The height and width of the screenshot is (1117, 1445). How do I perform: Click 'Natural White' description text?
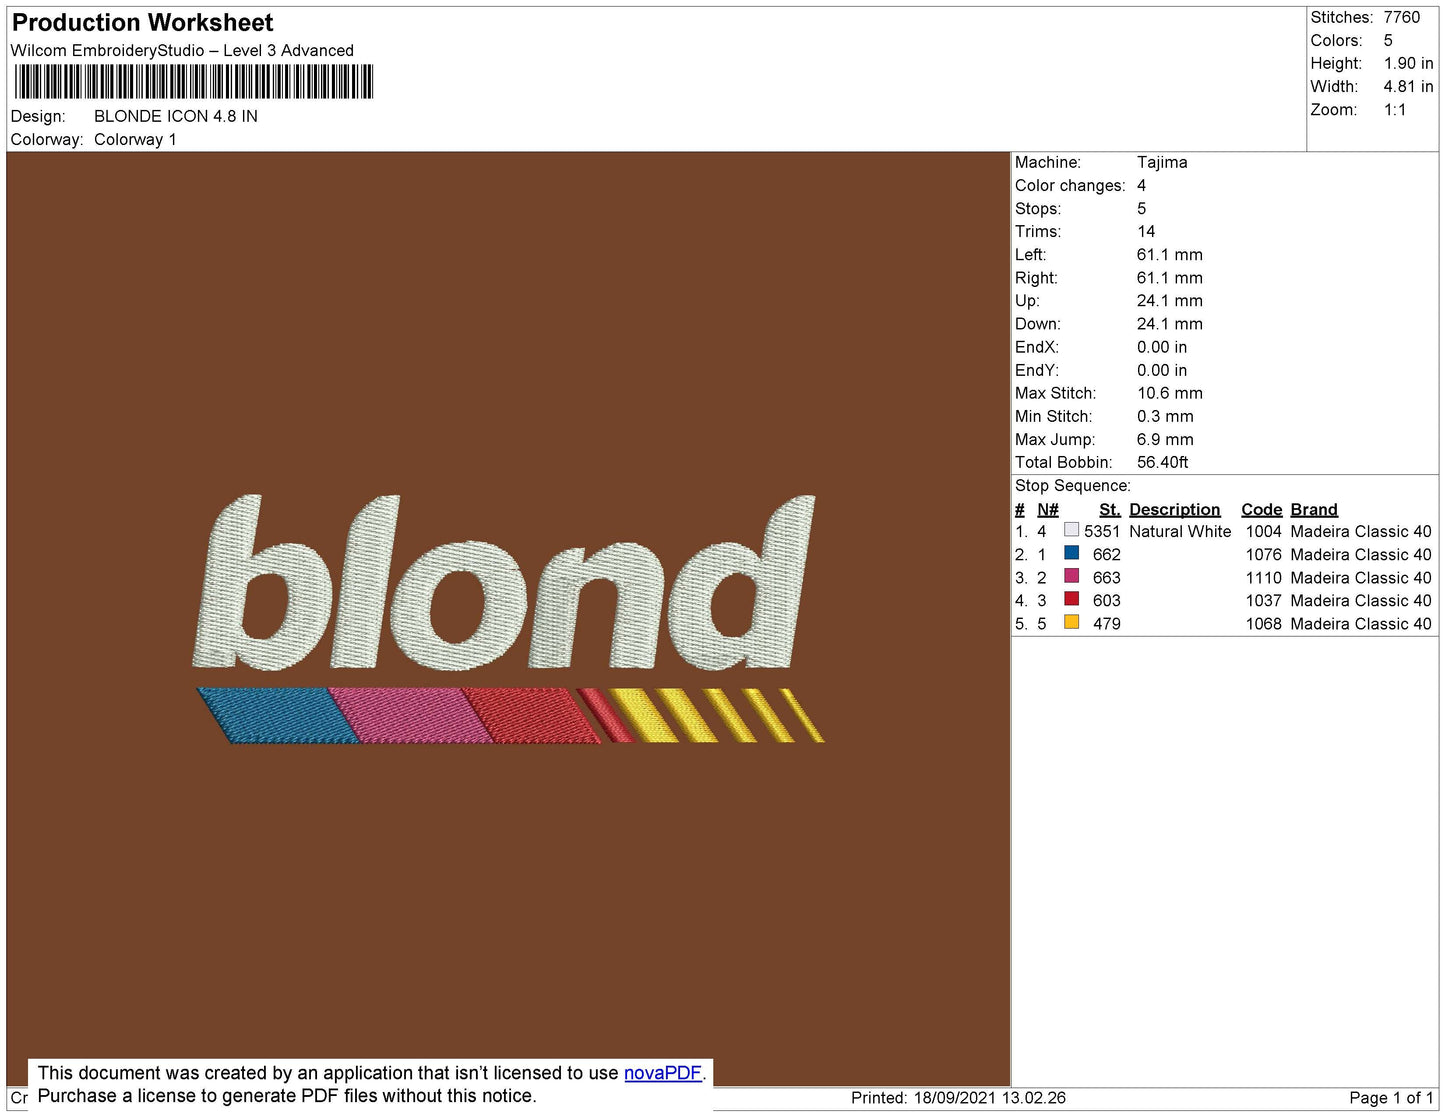(1180, 532)
